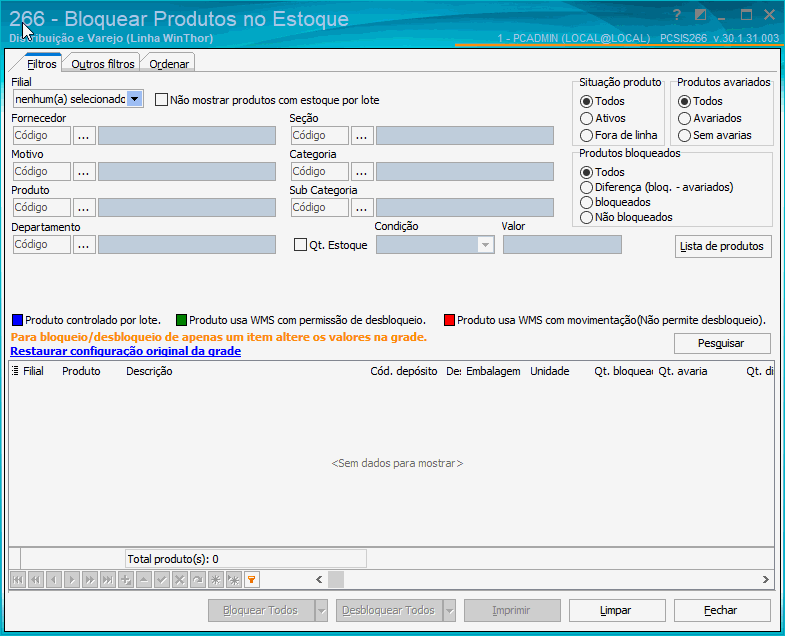
Task: Click the Descrição column header
Action: [x=149, y=371]
